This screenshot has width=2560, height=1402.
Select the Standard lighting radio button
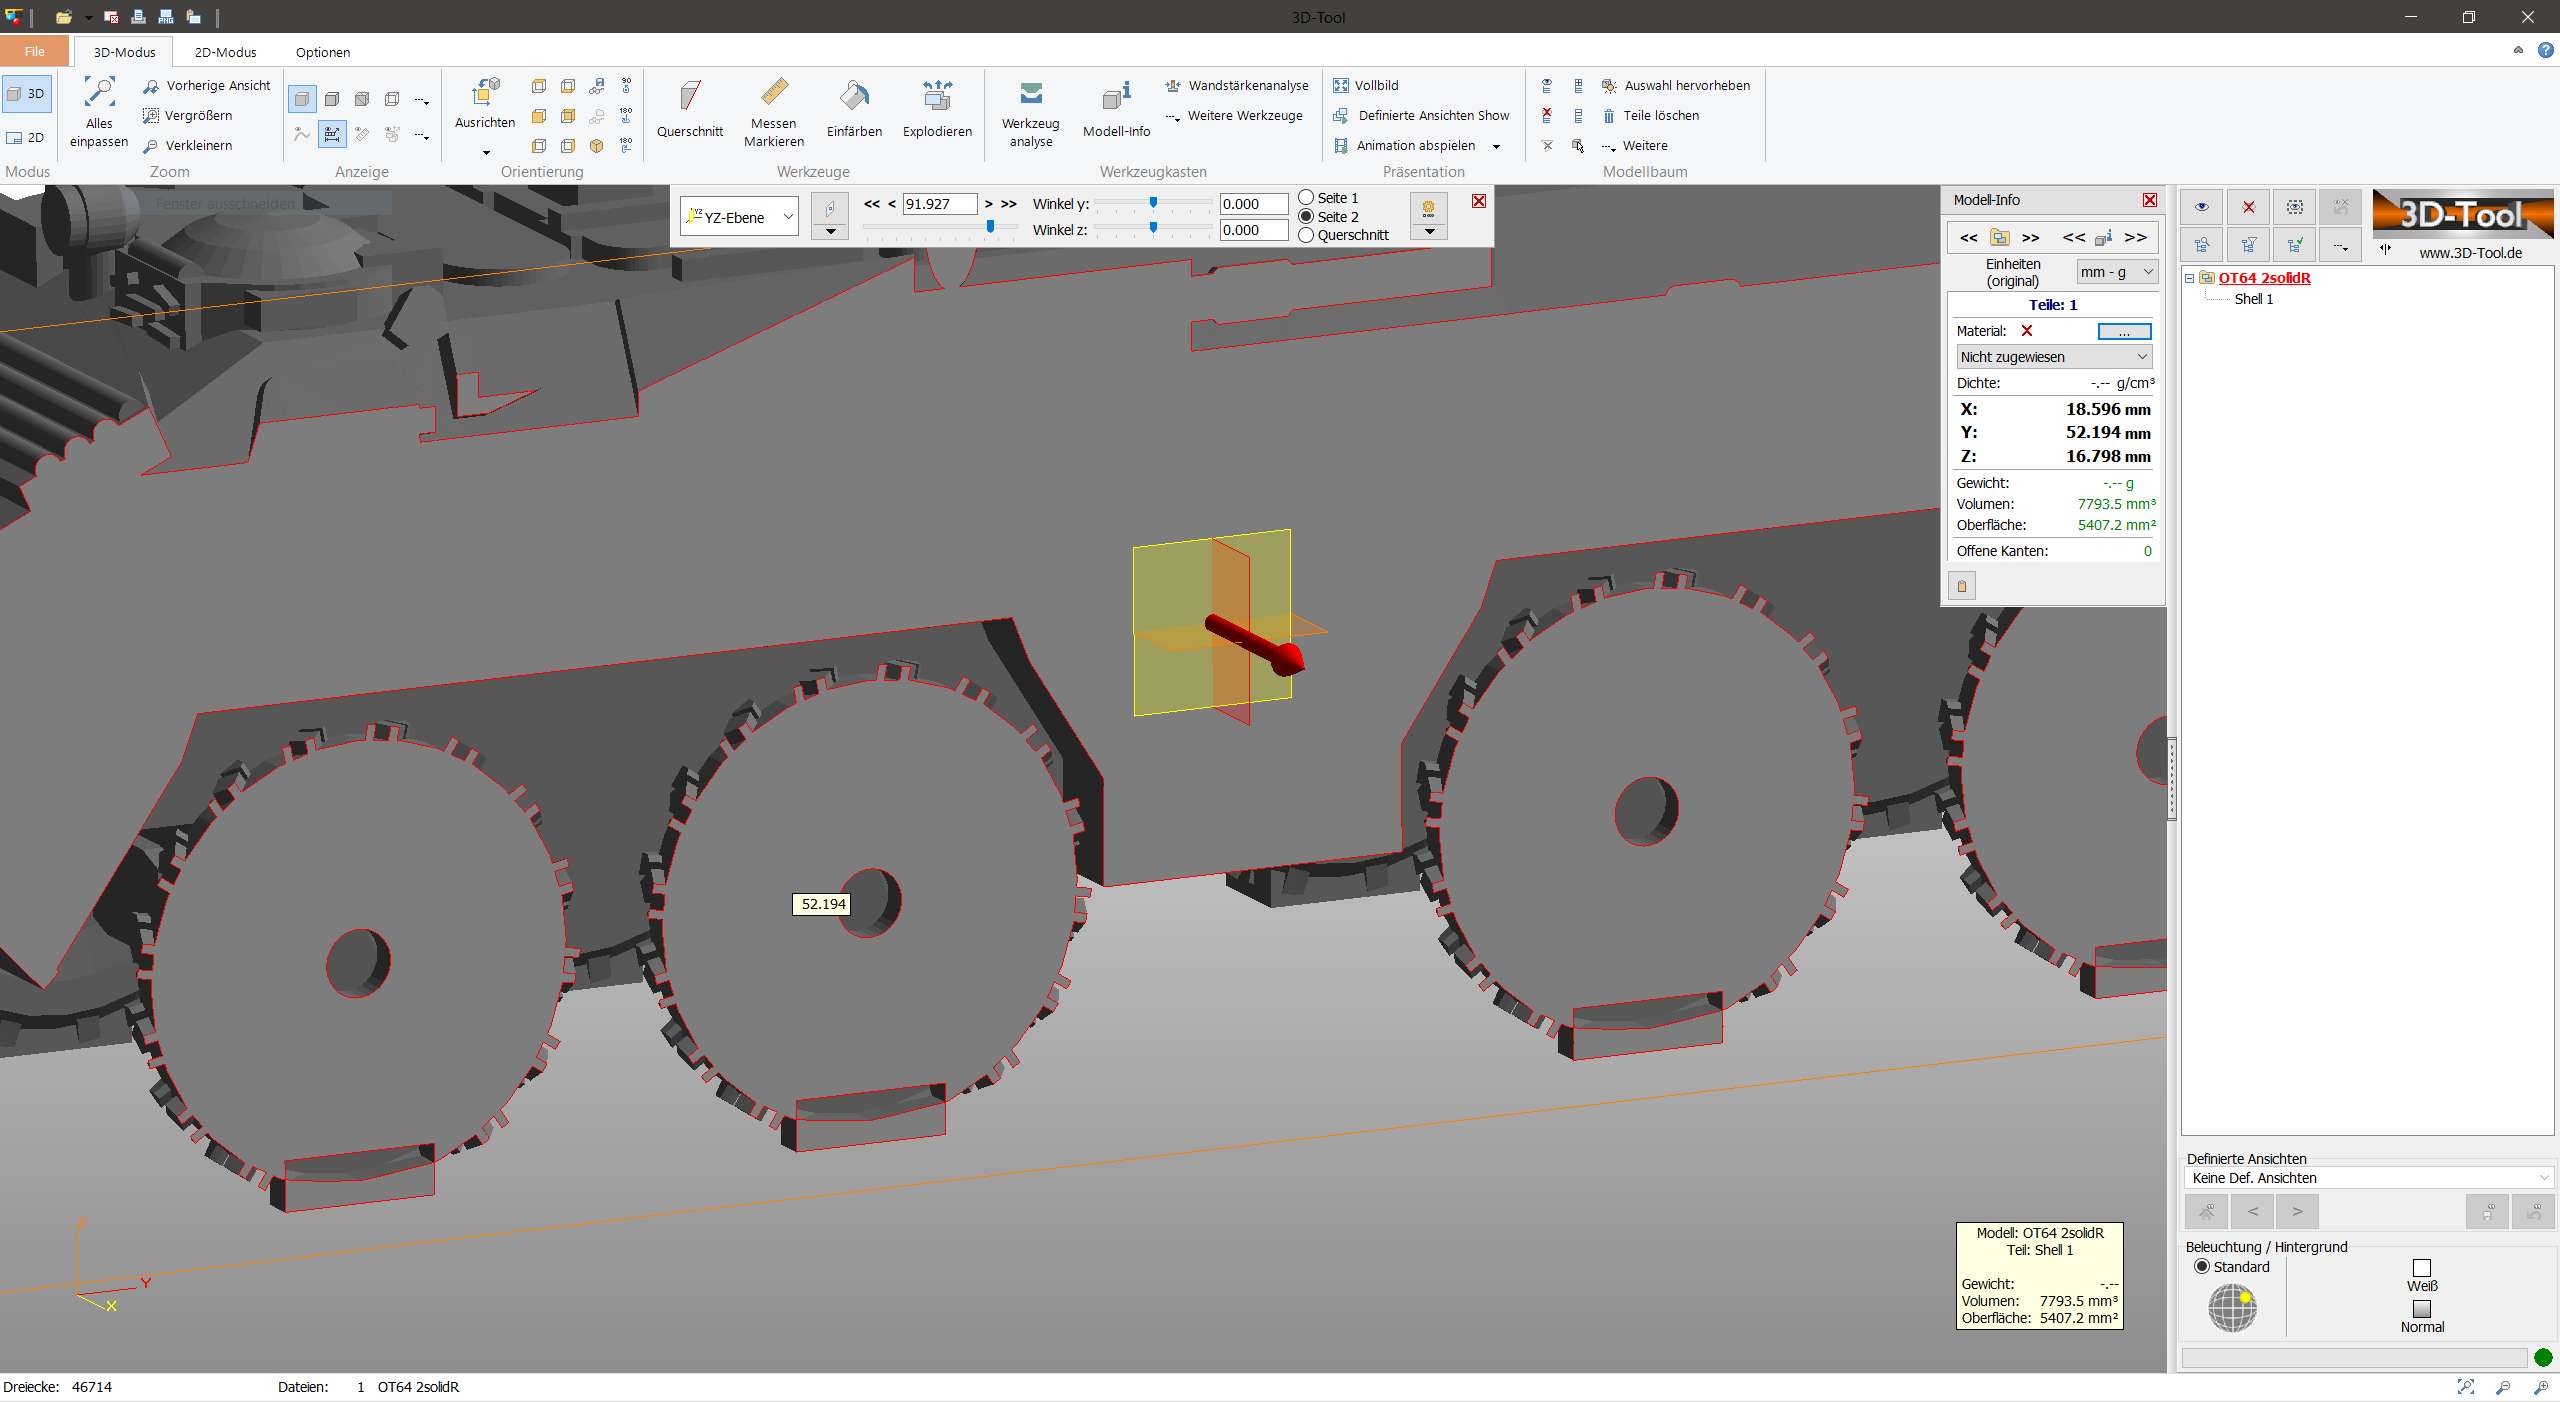click(x=2201, y=1267)
